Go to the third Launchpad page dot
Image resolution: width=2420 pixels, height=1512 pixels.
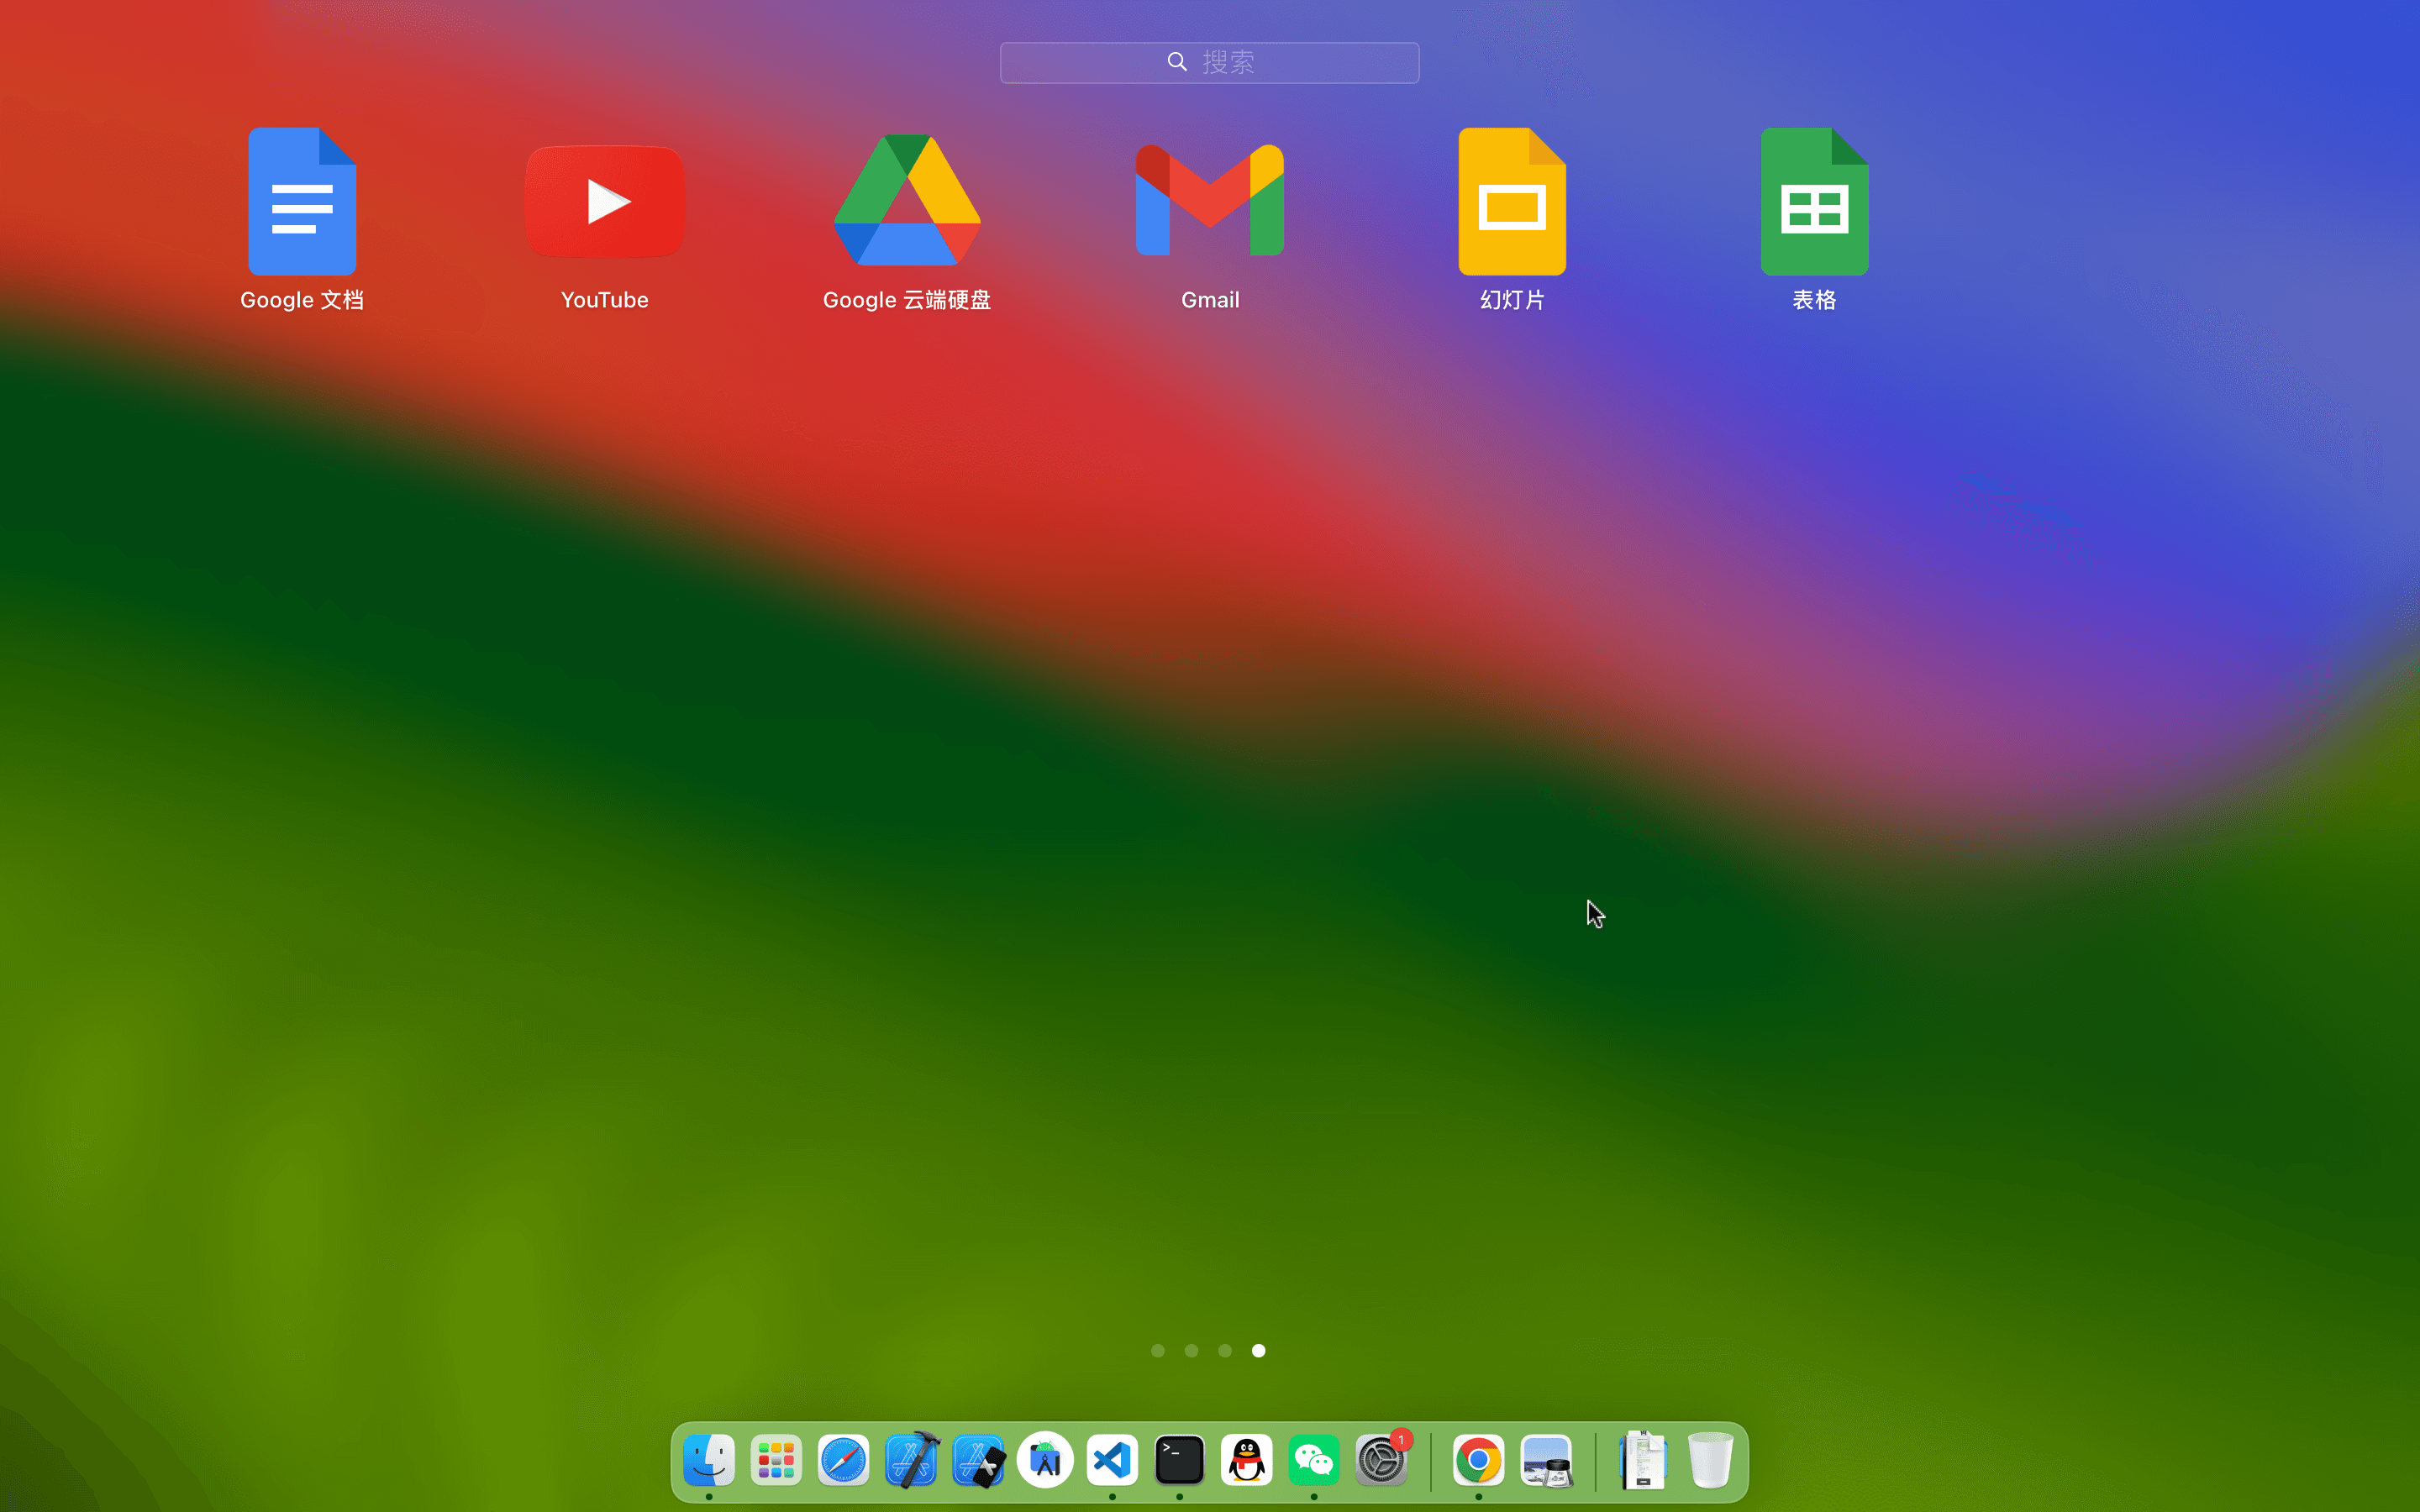(x=1225, y=1351)
